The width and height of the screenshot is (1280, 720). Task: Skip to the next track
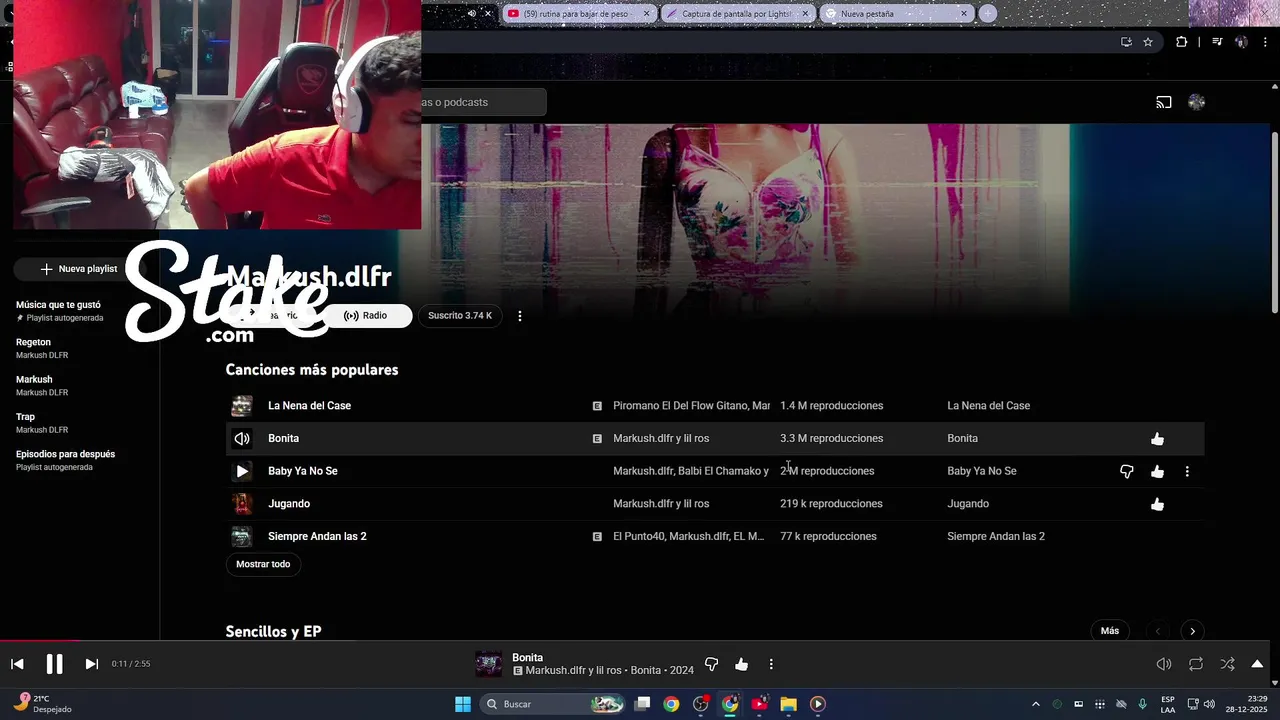[x=91, y=664]
